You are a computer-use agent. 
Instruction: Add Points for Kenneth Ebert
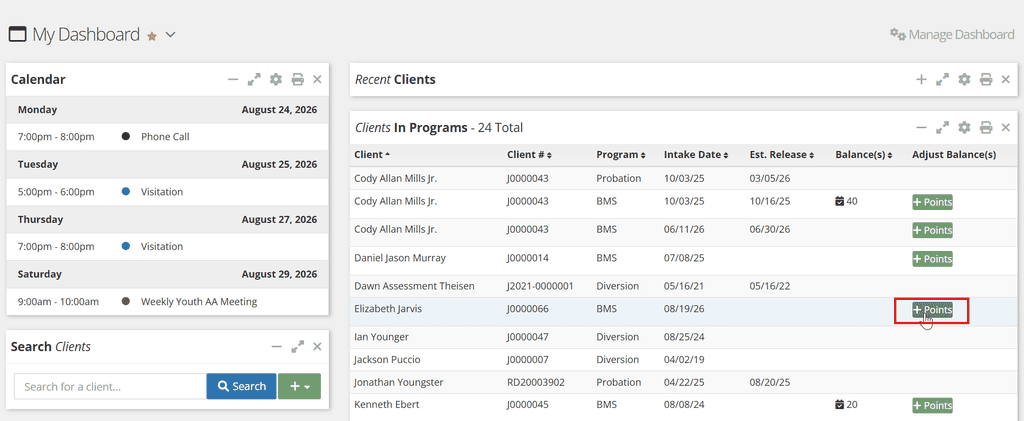[x=933, y=405]
